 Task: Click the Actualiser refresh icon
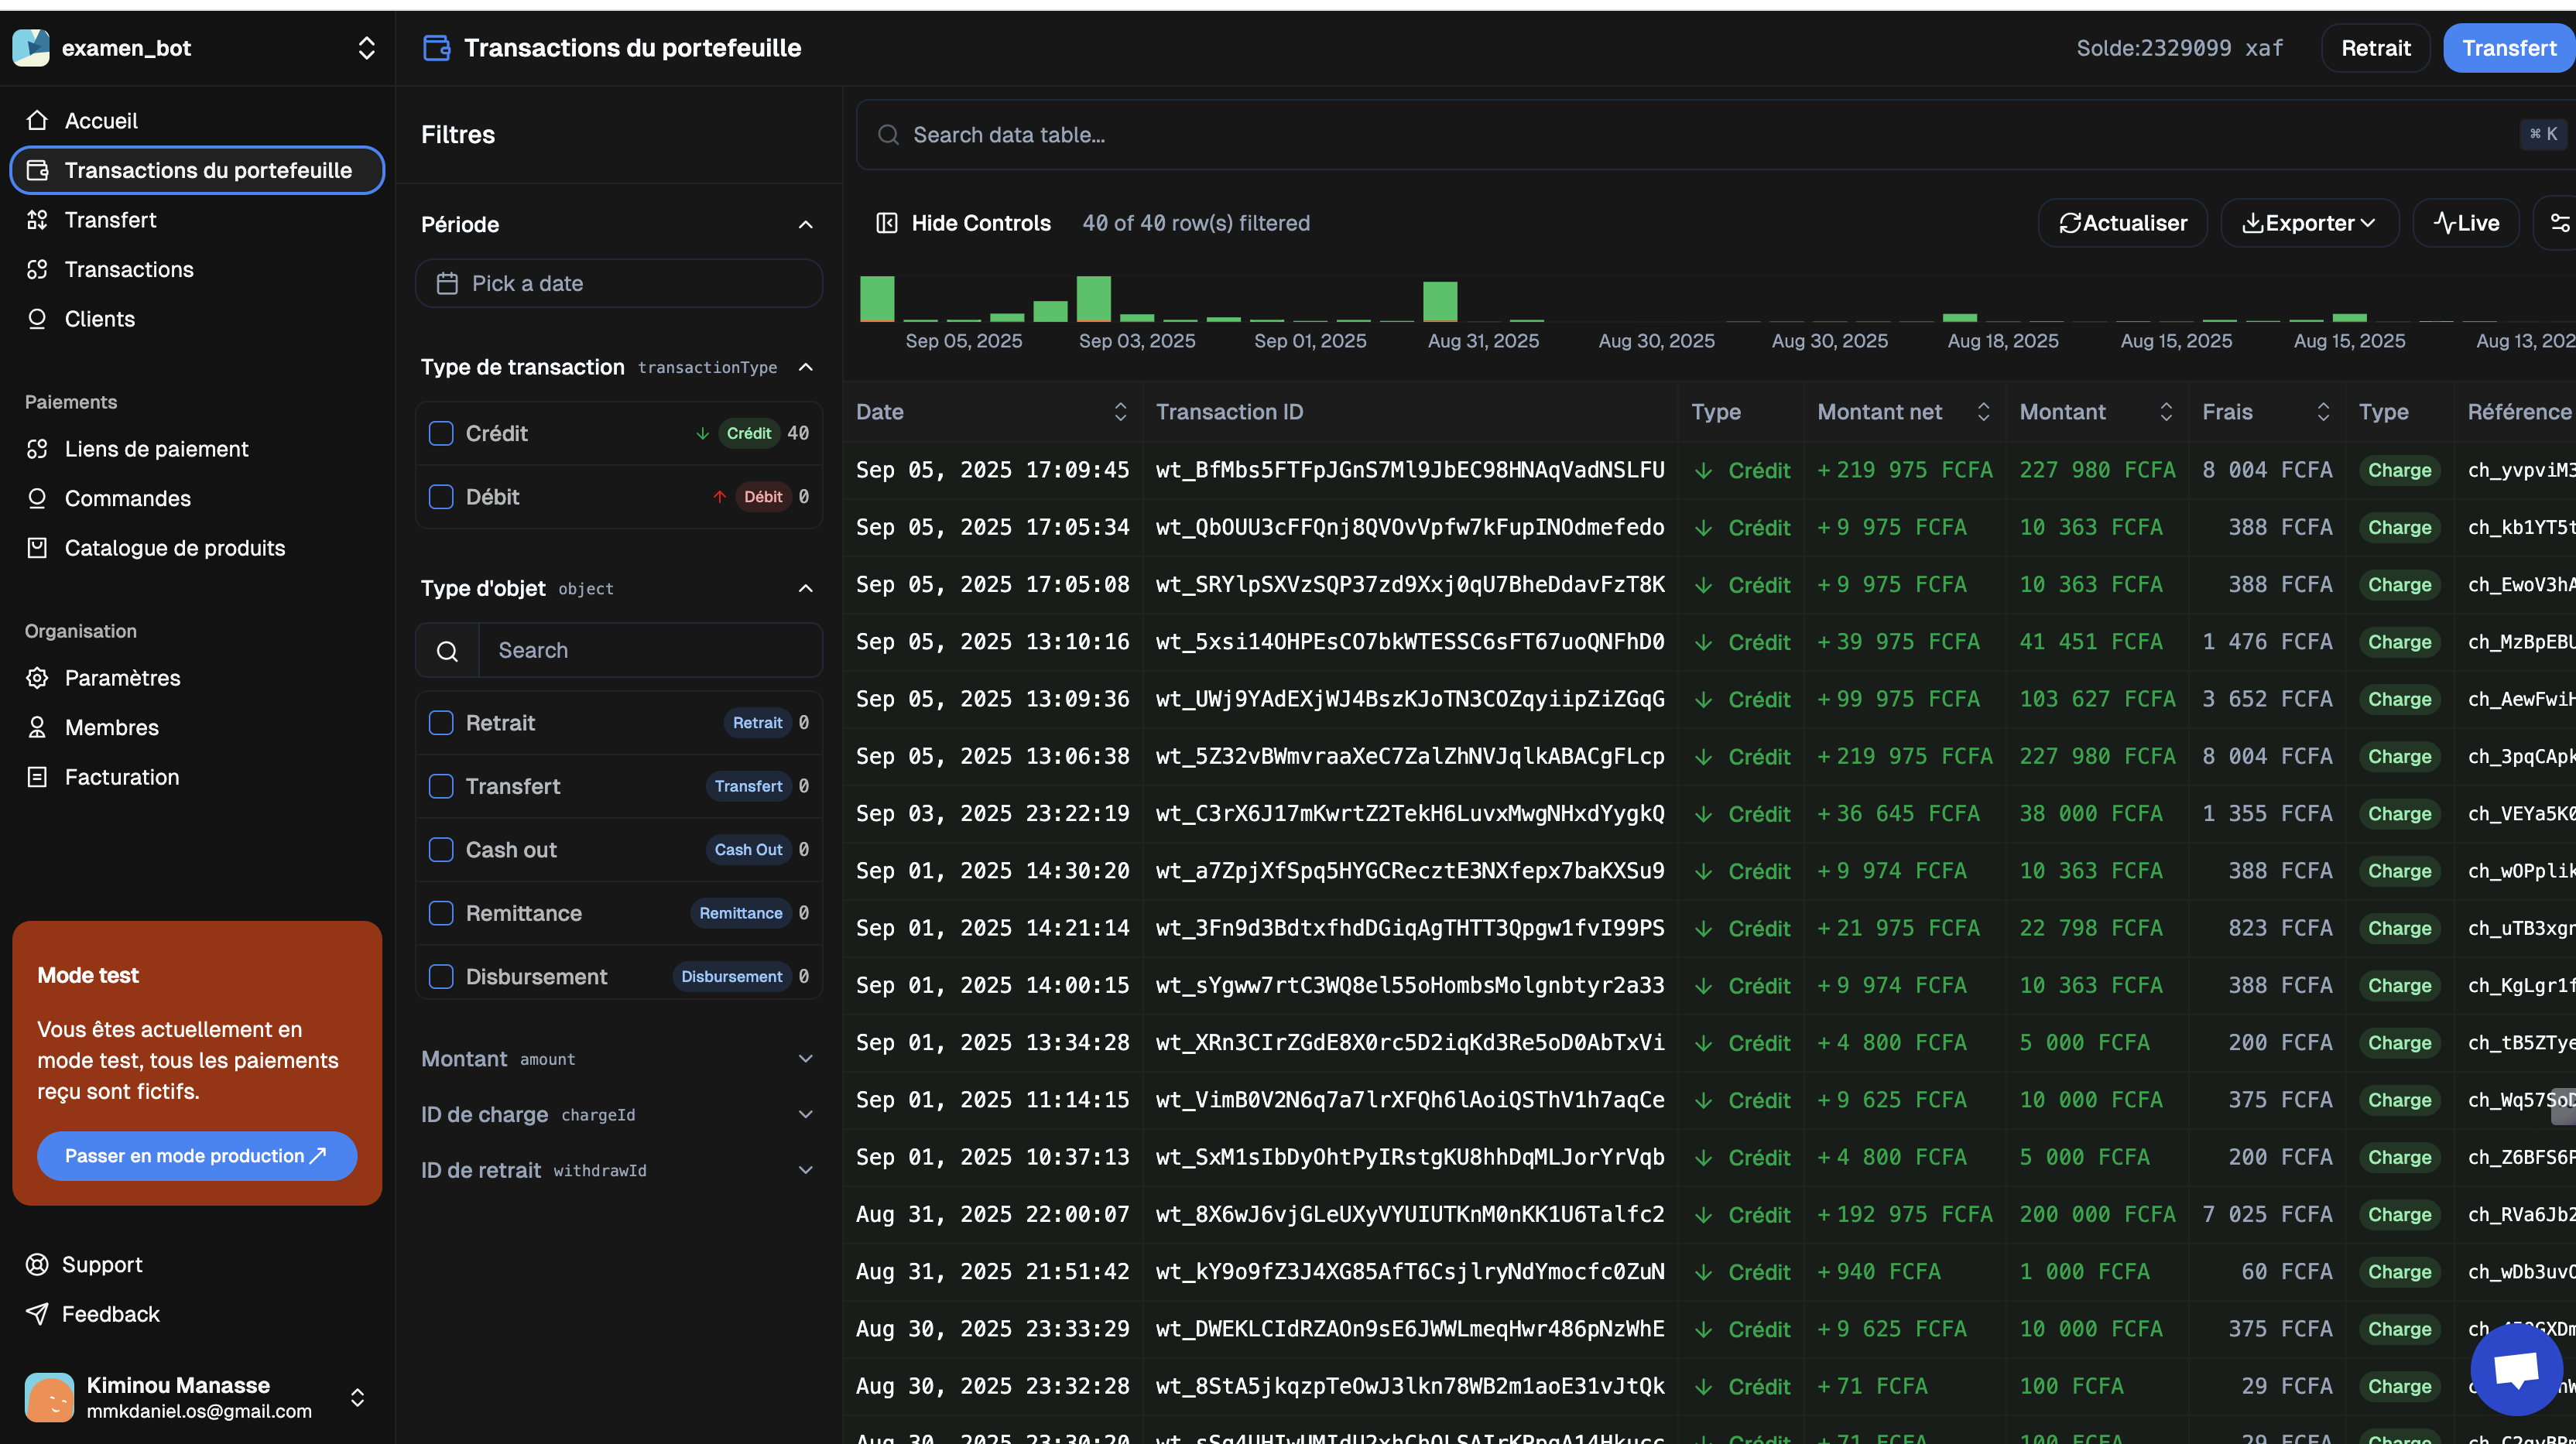pos(2069,223)
